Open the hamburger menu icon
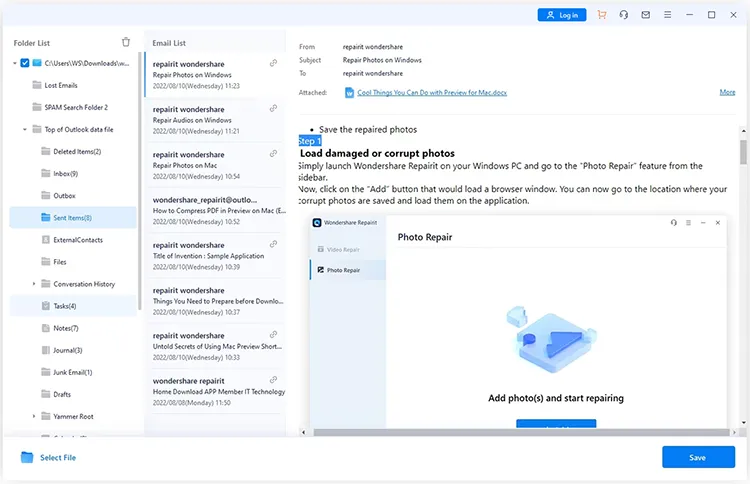This screenshot has height=484, width=750. pos(668,15)
